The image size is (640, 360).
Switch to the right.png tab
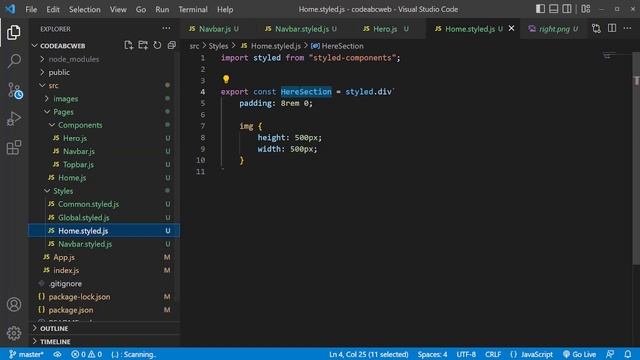point(553,29)
